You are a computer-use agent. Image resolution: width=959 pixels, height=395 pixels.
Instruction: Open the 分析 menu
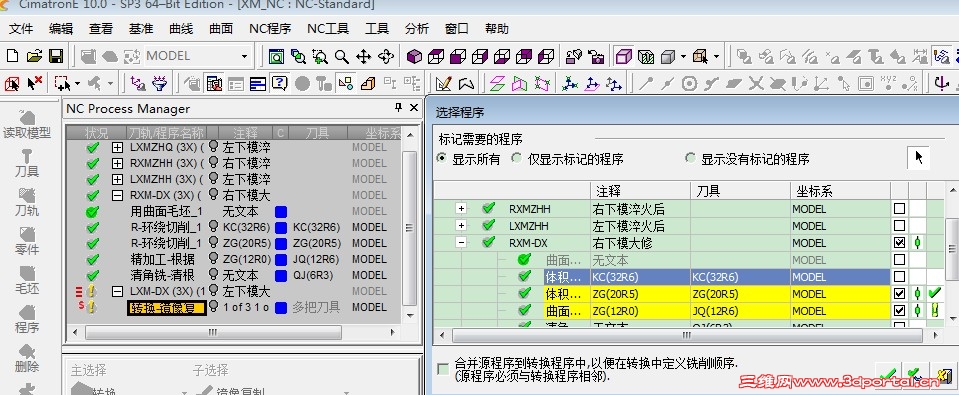point(417,29)
